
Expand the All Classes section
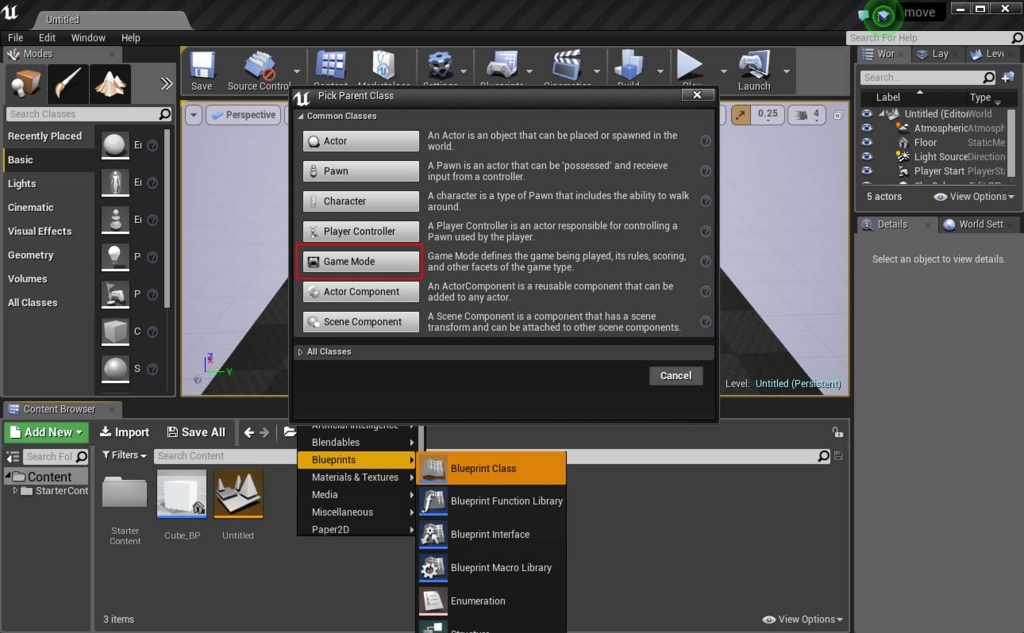pos(300,351)
